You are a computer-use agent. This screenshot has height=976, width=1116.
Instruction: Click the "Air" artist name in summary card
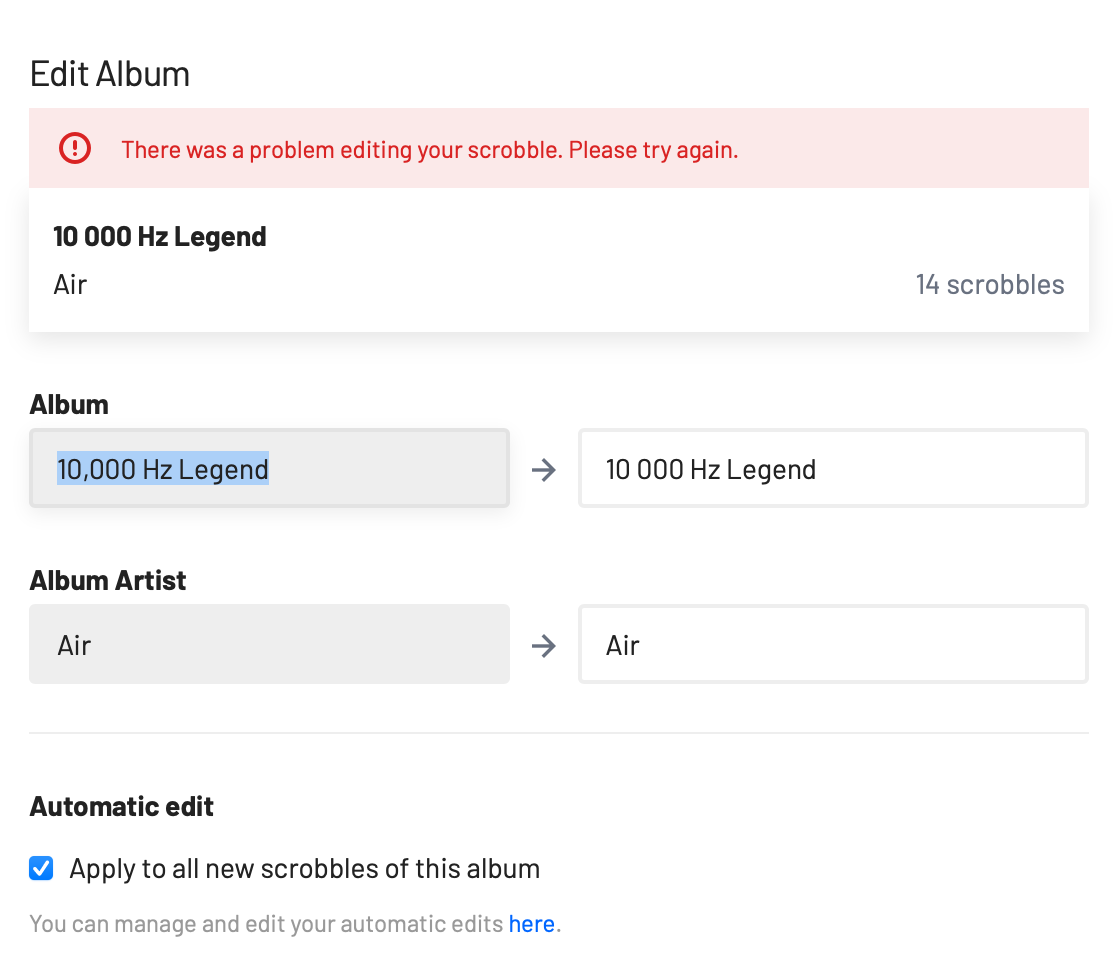70,285
